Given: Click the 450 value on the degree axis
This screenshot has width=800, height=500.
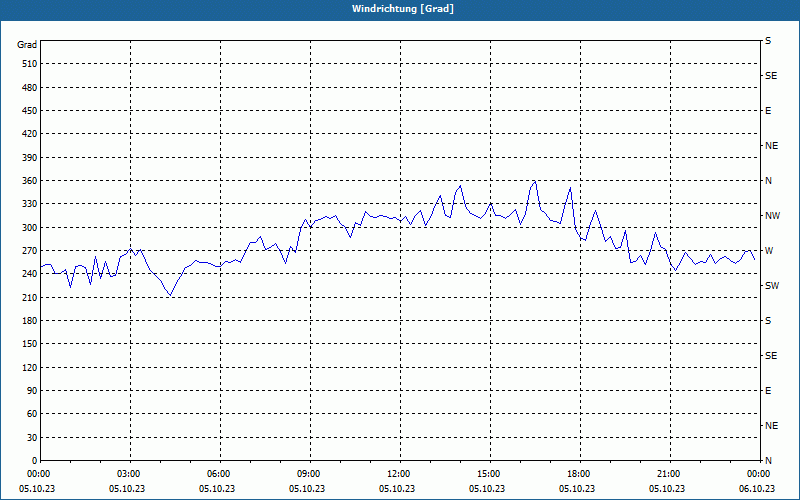Looking at the screenshot, I should [30, 111].
